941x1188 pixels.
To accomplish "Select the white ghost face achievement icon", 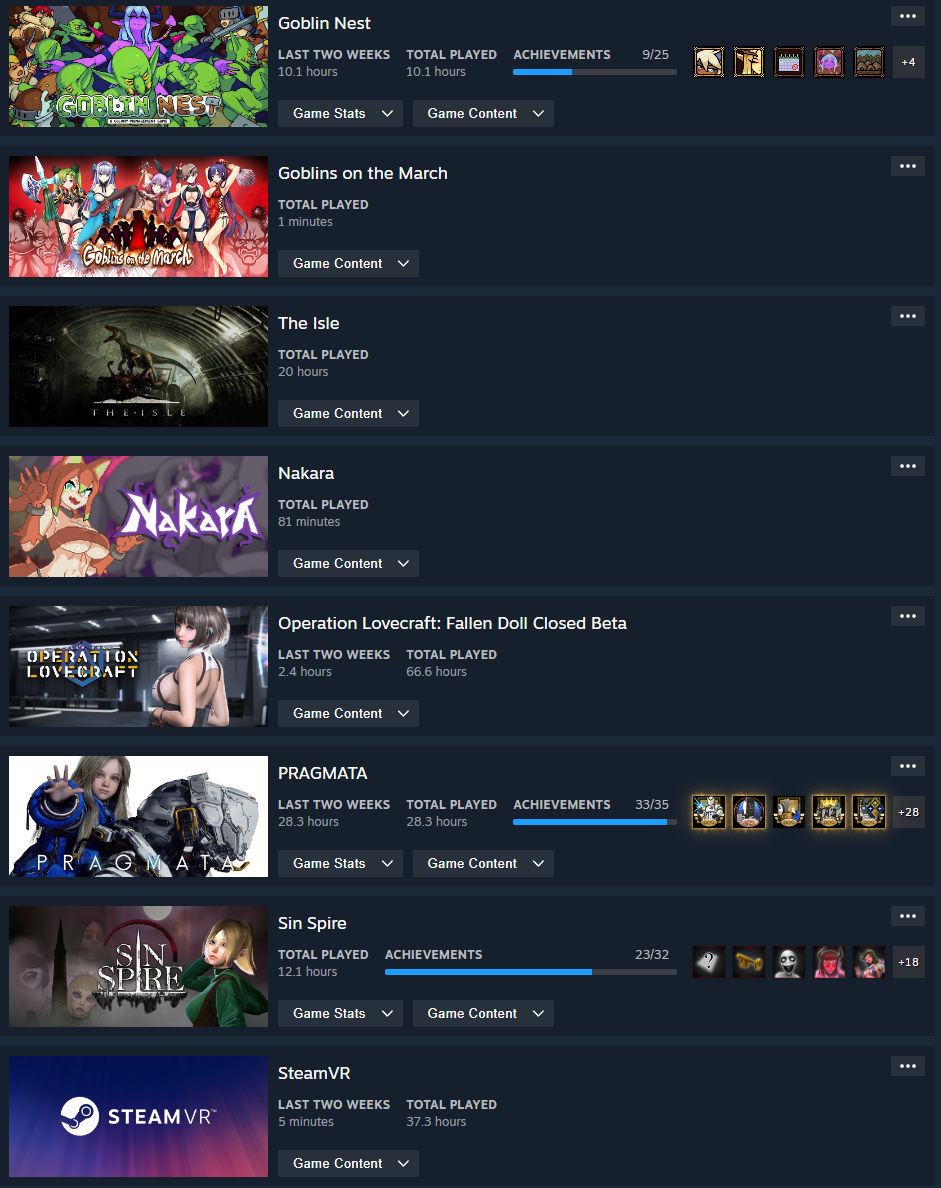I will pyautogui.click(x=789, y=962).
